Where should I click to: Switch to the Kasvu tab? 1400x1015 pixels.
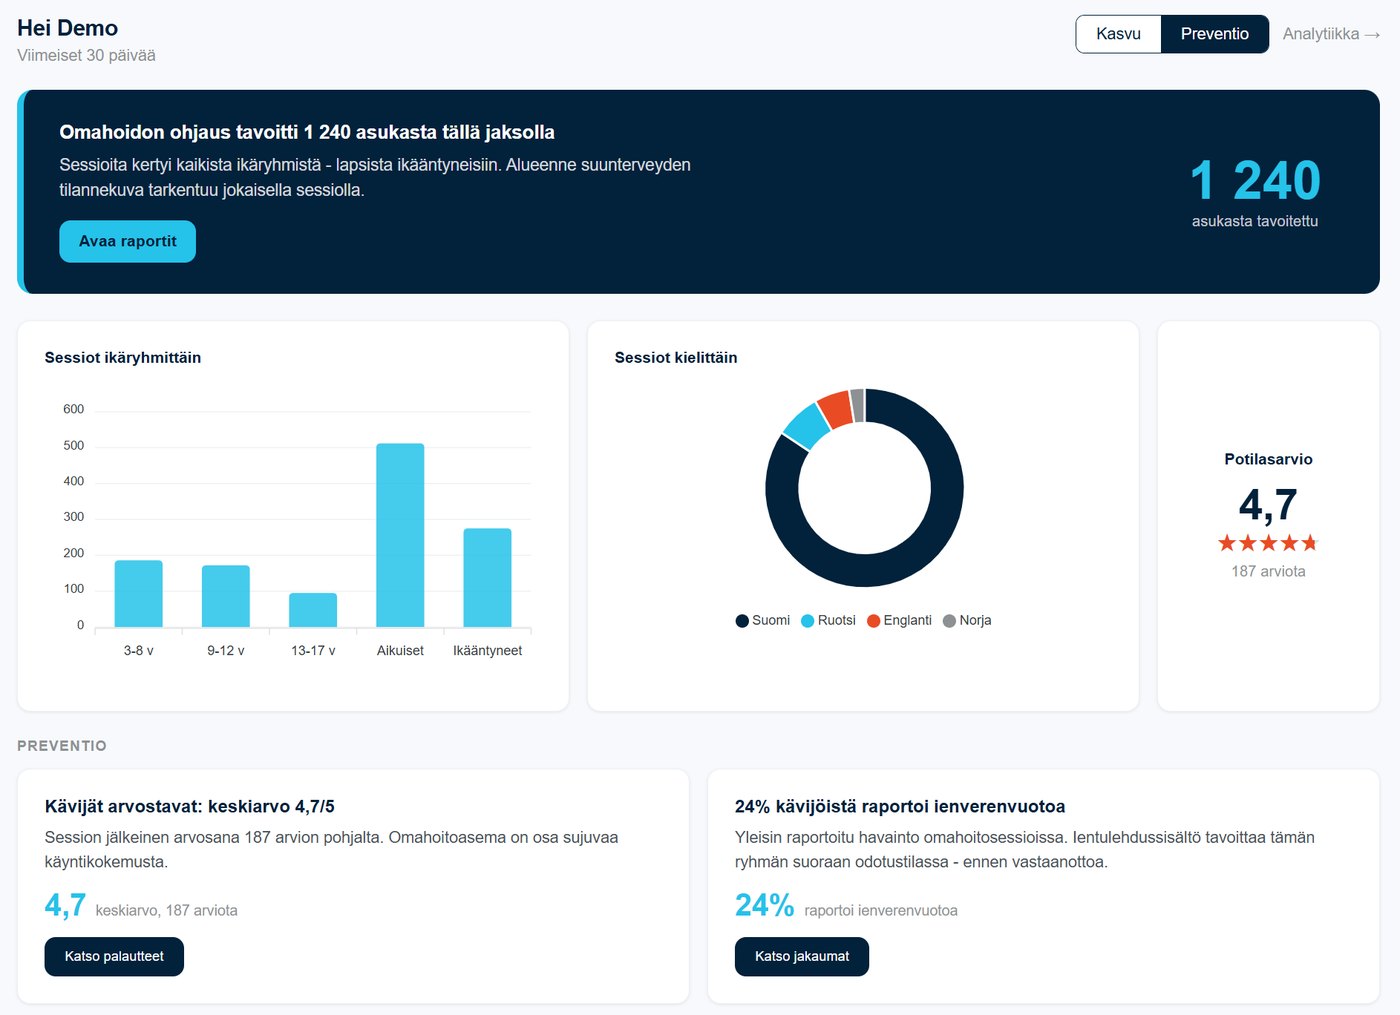(x=1118, y=34)
